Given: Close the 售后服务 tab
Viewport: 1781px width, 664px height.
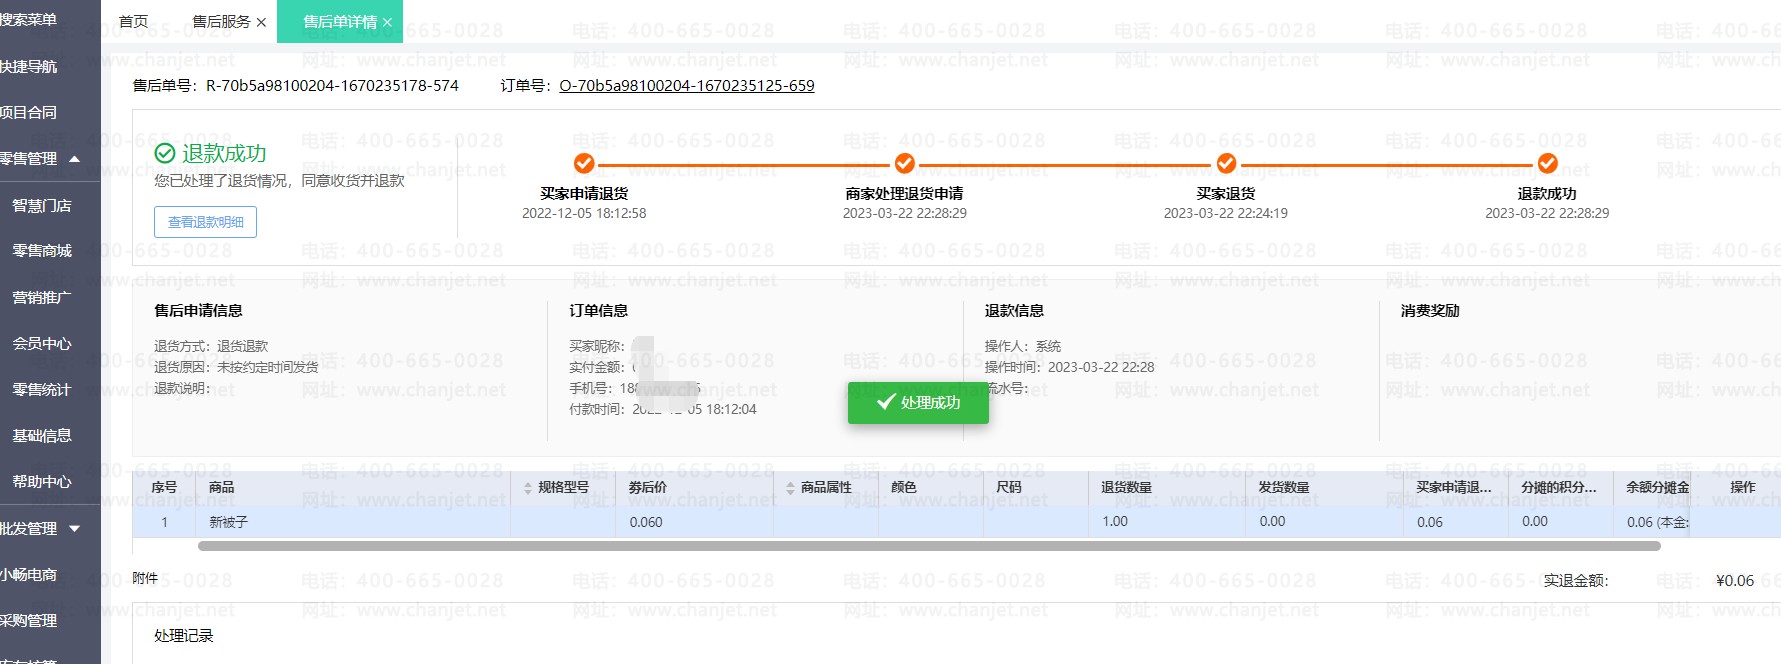Looking at the screenshot, I should click(x=261, y=22).
